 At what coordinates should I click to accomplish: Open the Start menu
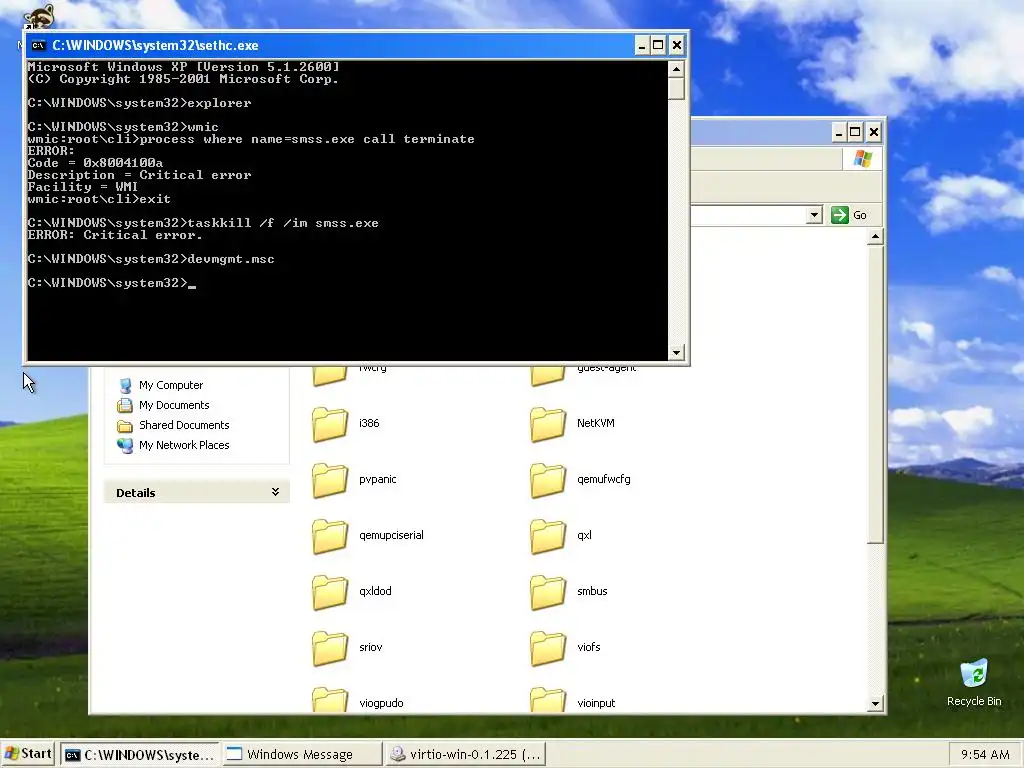(x=28, y=754)
